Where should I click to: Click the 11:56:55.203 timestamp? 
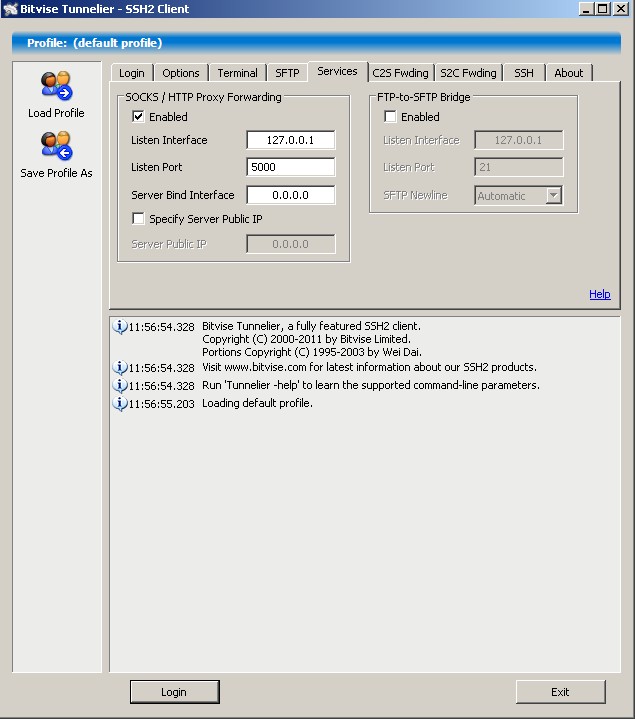161,404
